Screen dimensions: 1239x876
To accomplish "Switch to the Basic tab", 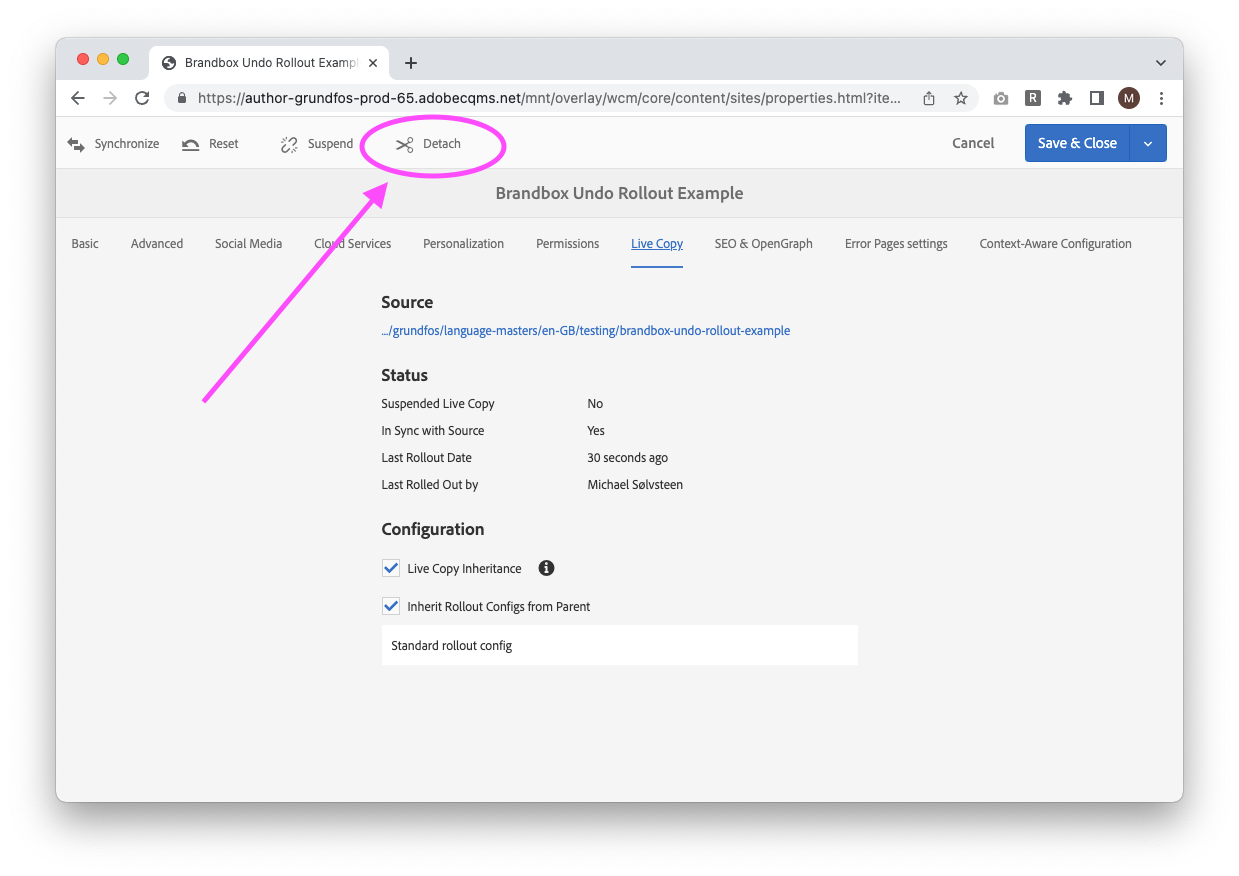I will click(x=85, y=243).
